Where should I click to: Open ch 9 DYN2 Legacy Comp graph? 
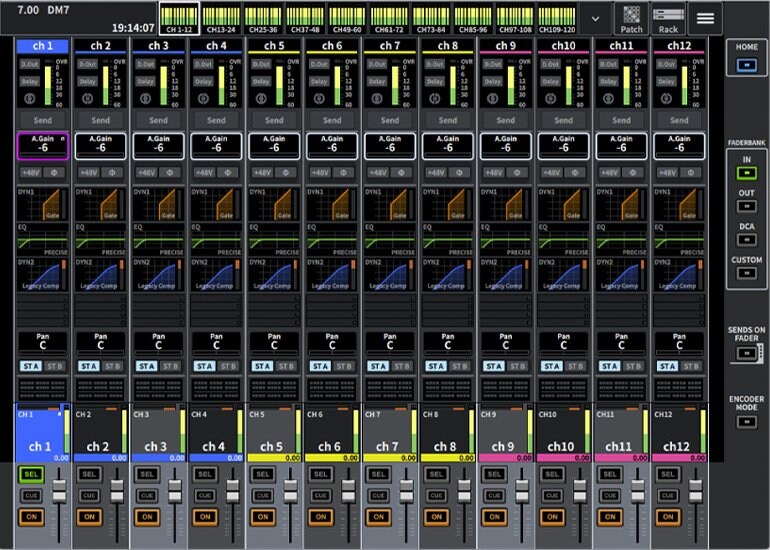tap(506, 275)
